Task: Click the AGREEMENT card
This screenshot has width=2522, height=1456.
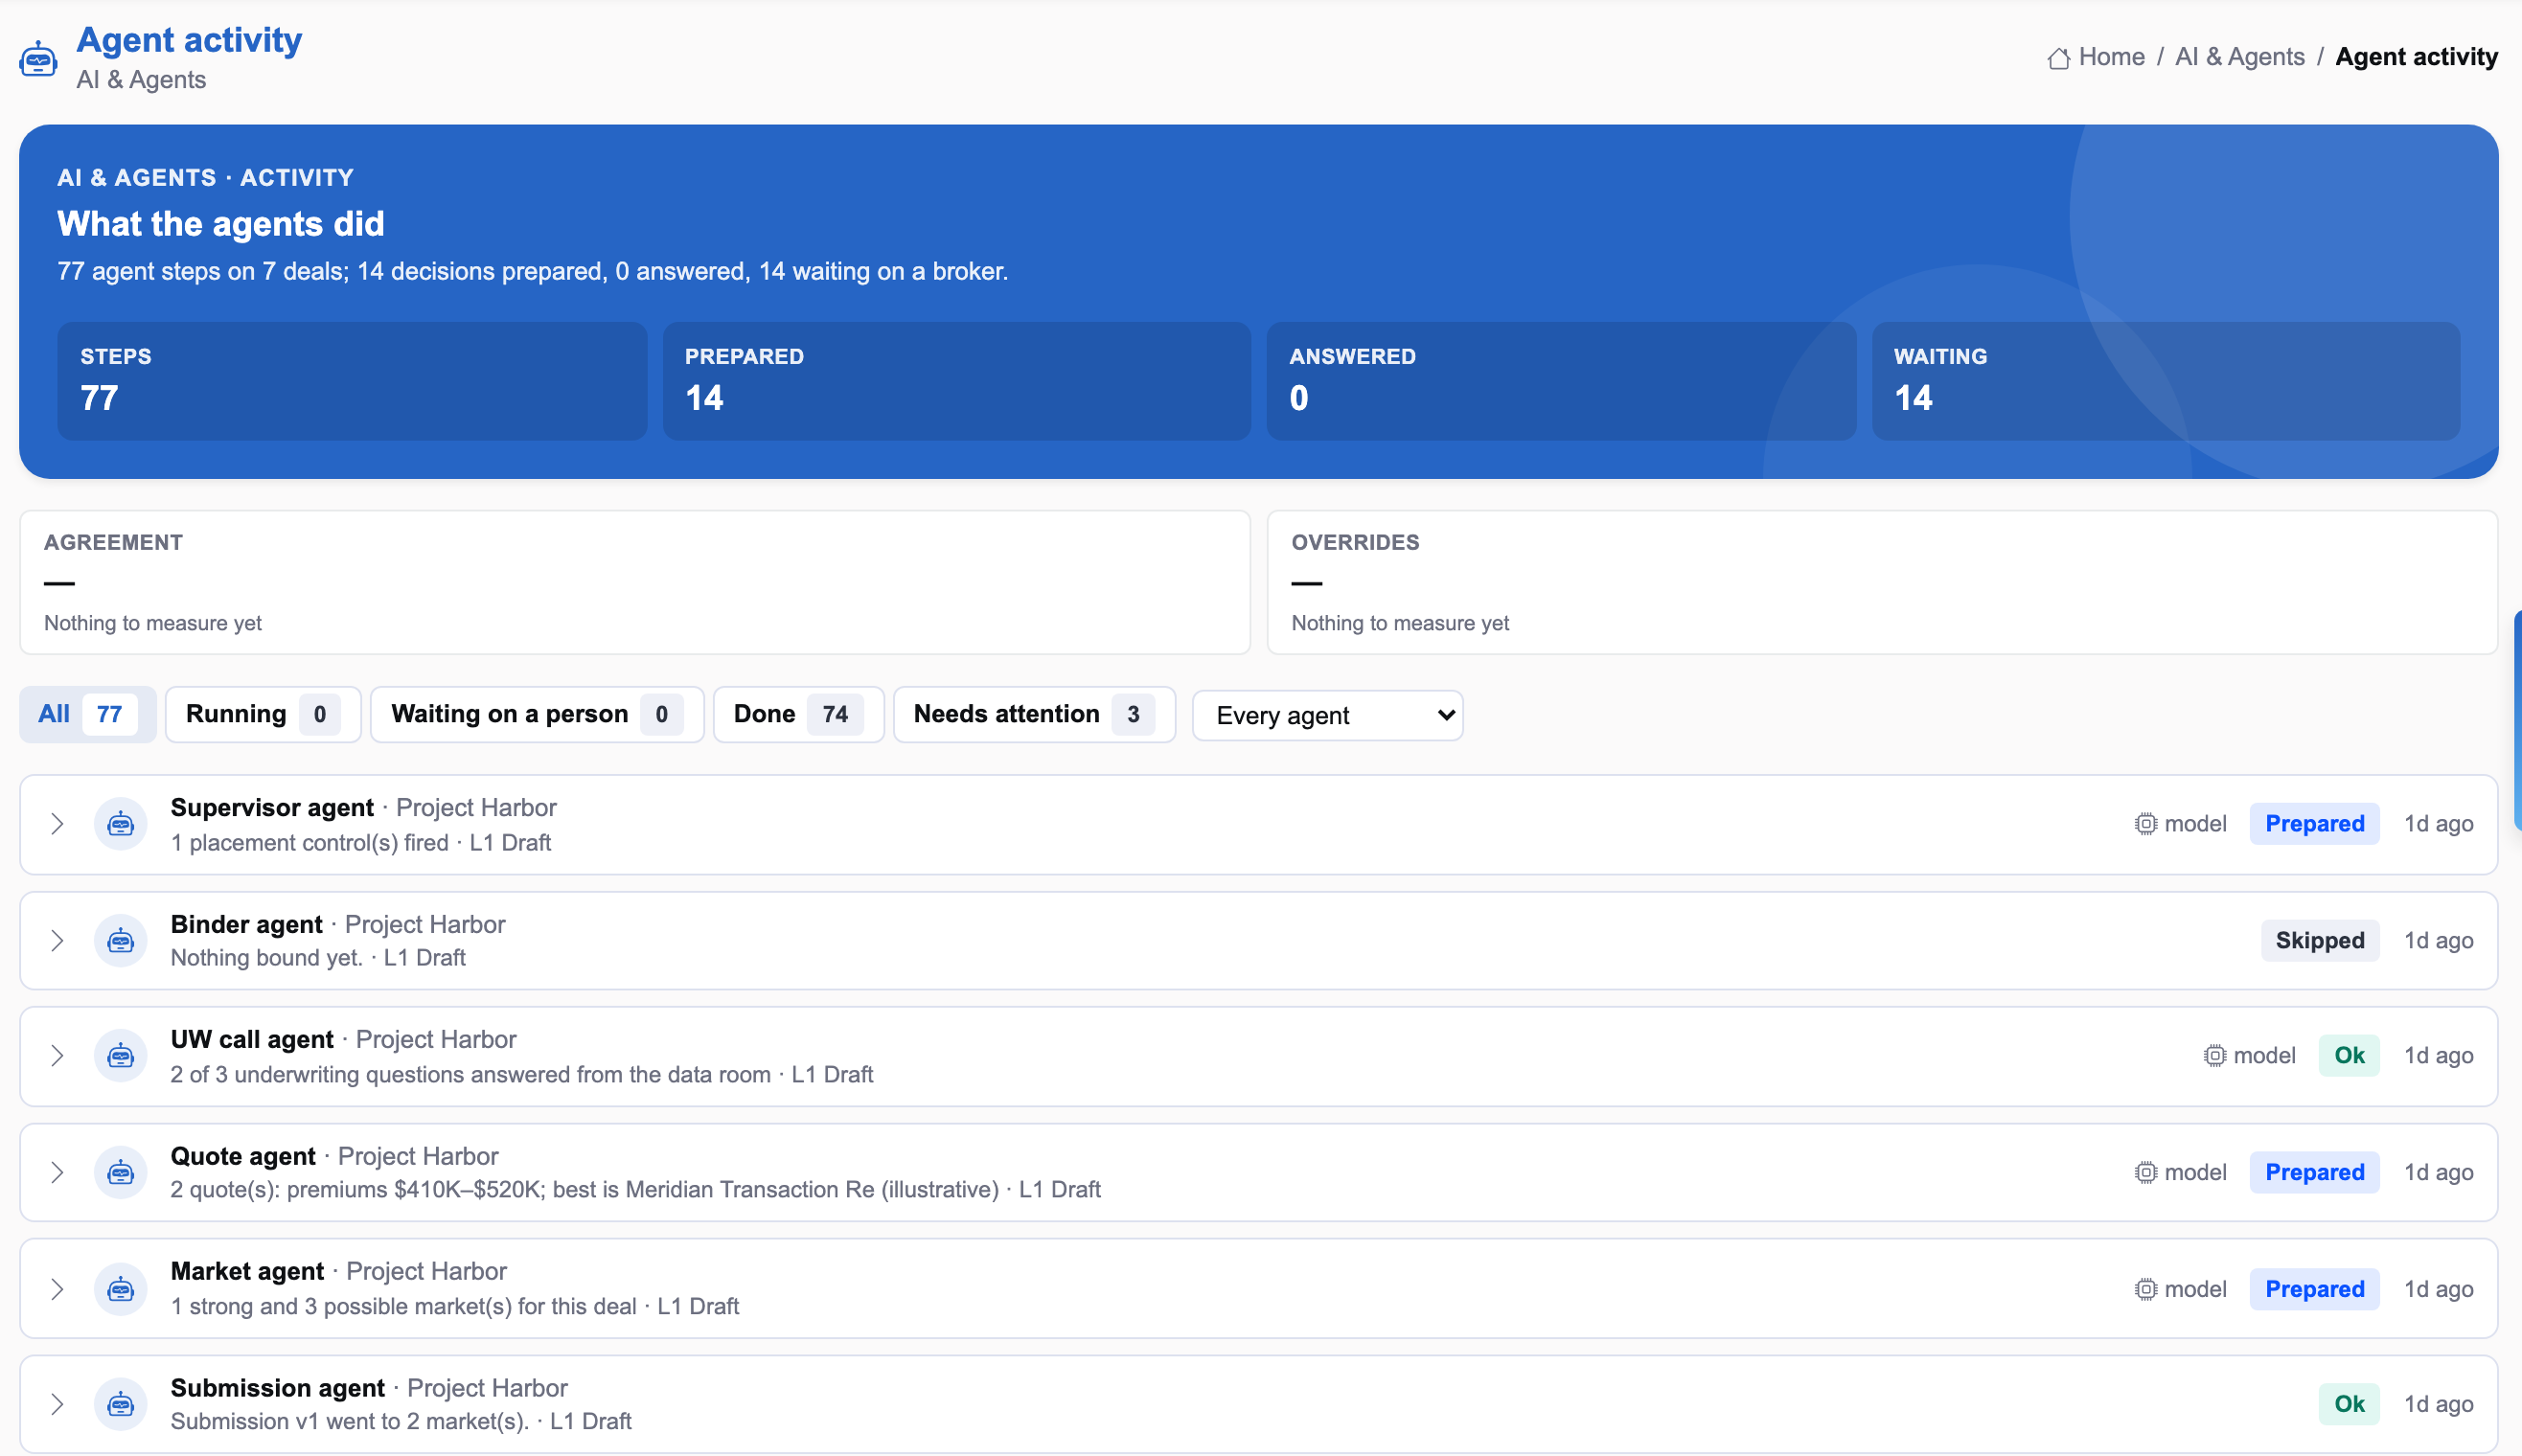Action: click(x=635, y=583)
